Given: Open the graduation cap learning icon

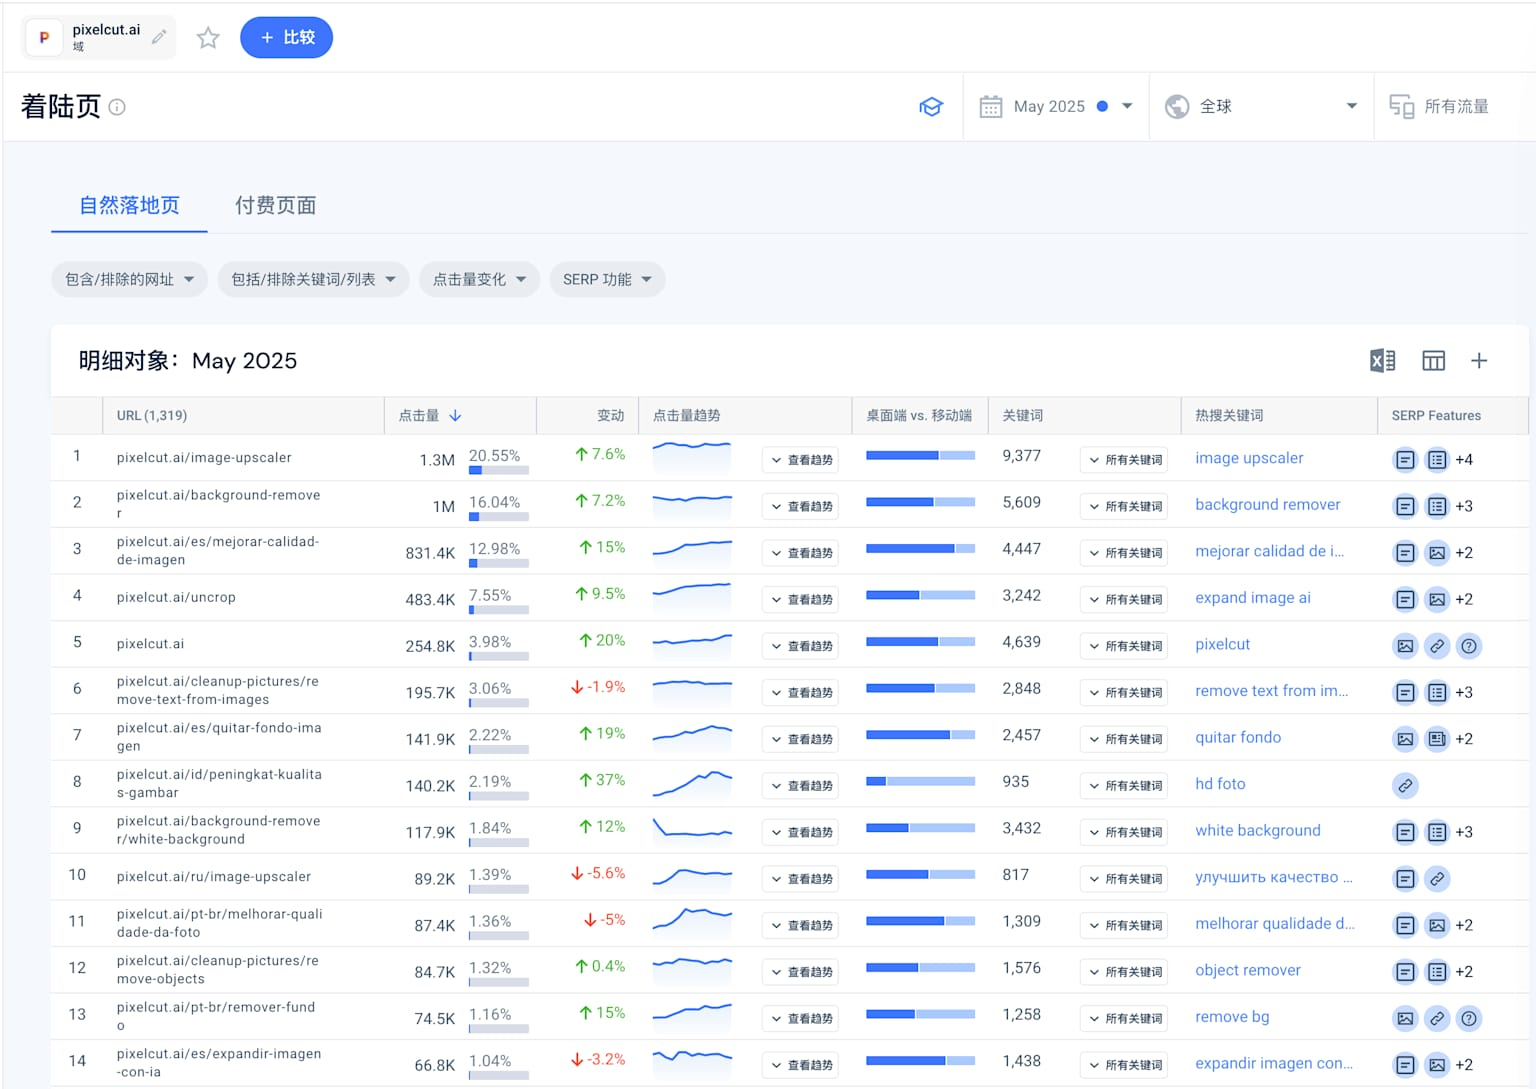Looking at the screenshot, I should 931,107.
